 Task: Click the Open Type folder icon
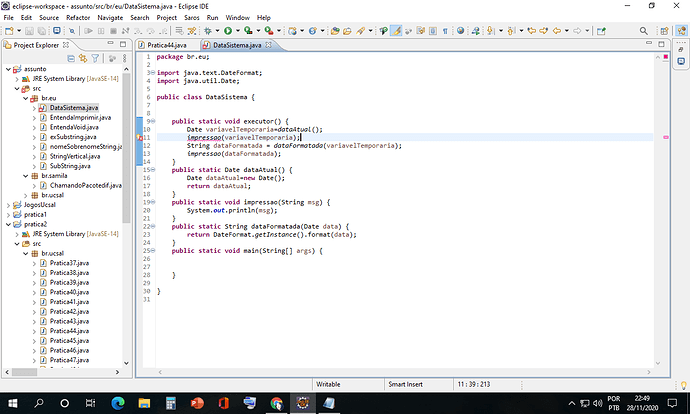click(335, 31)
